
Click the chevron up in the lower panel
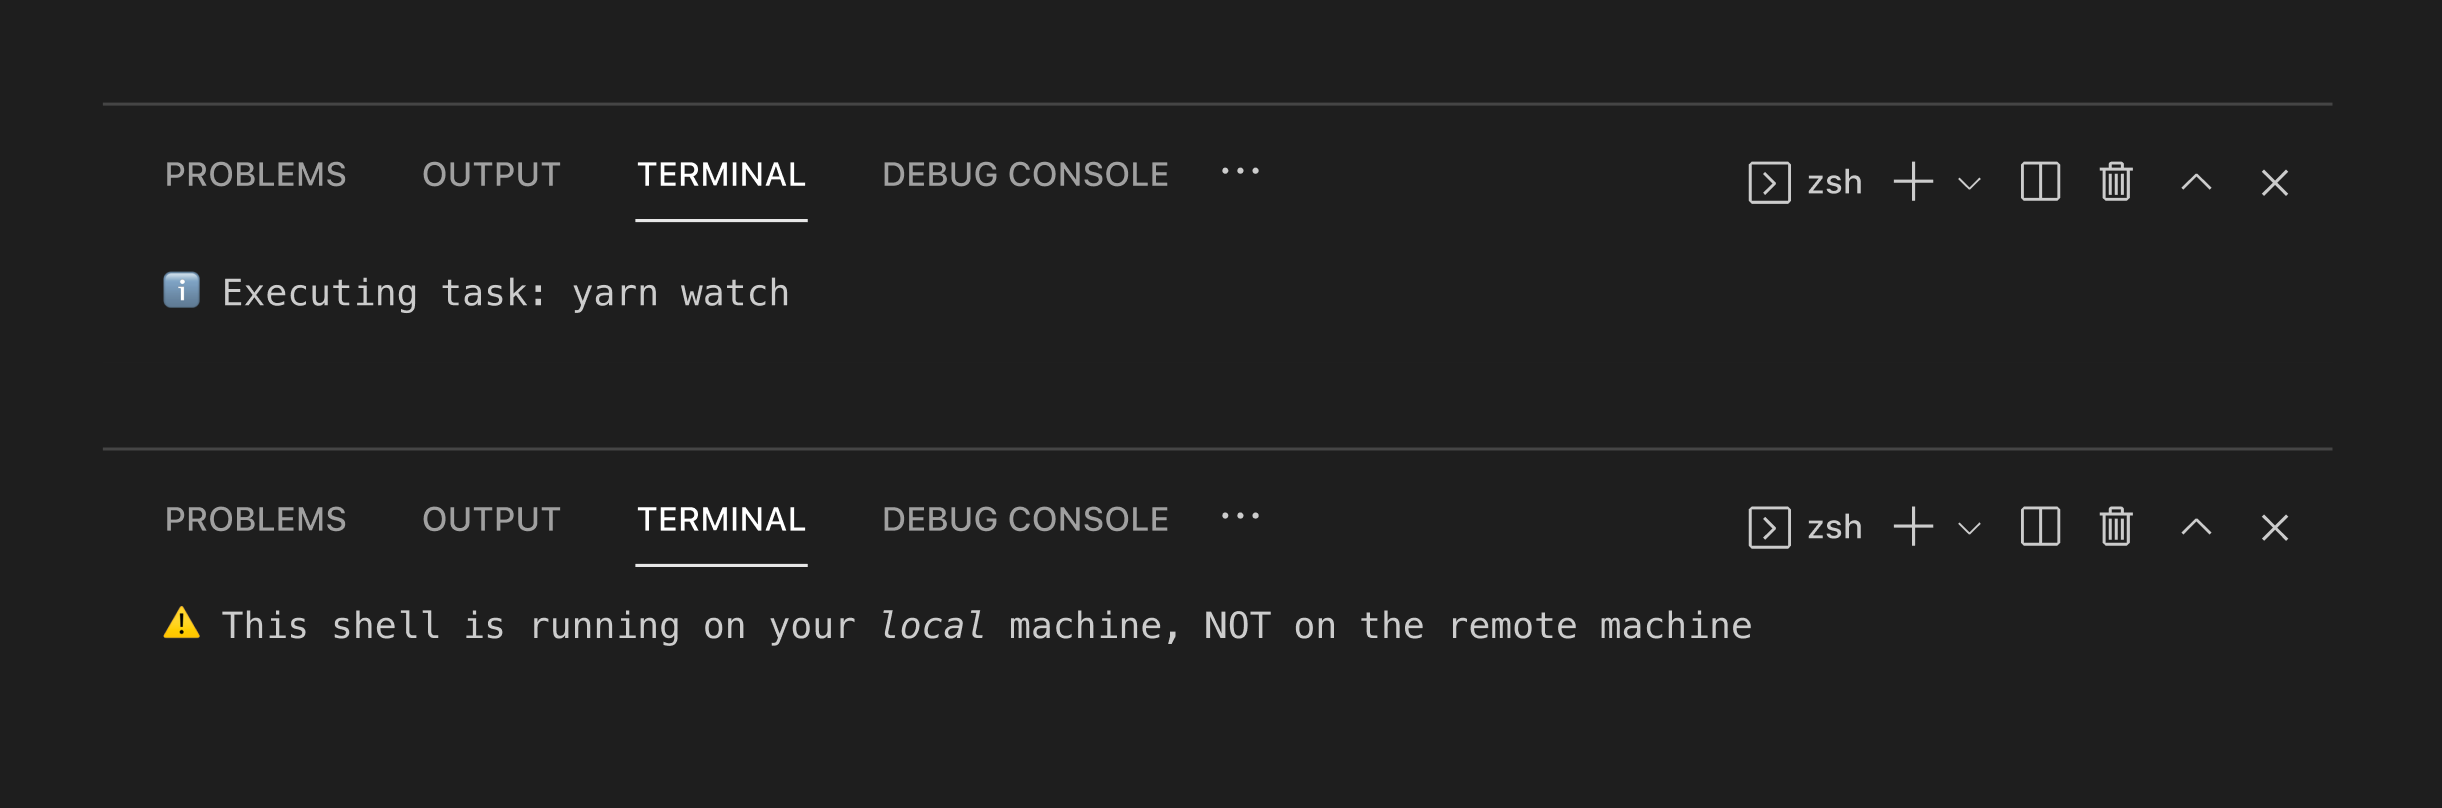[x=2195, y=527]
